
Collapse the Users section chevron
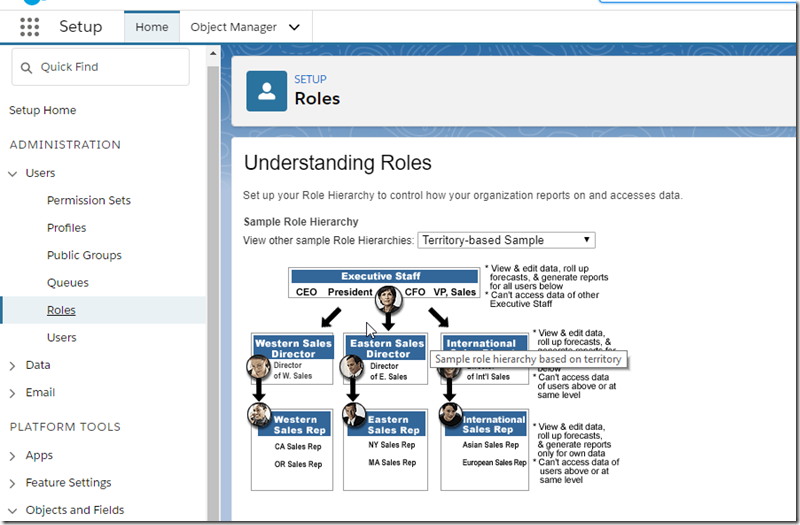(13, 174)
